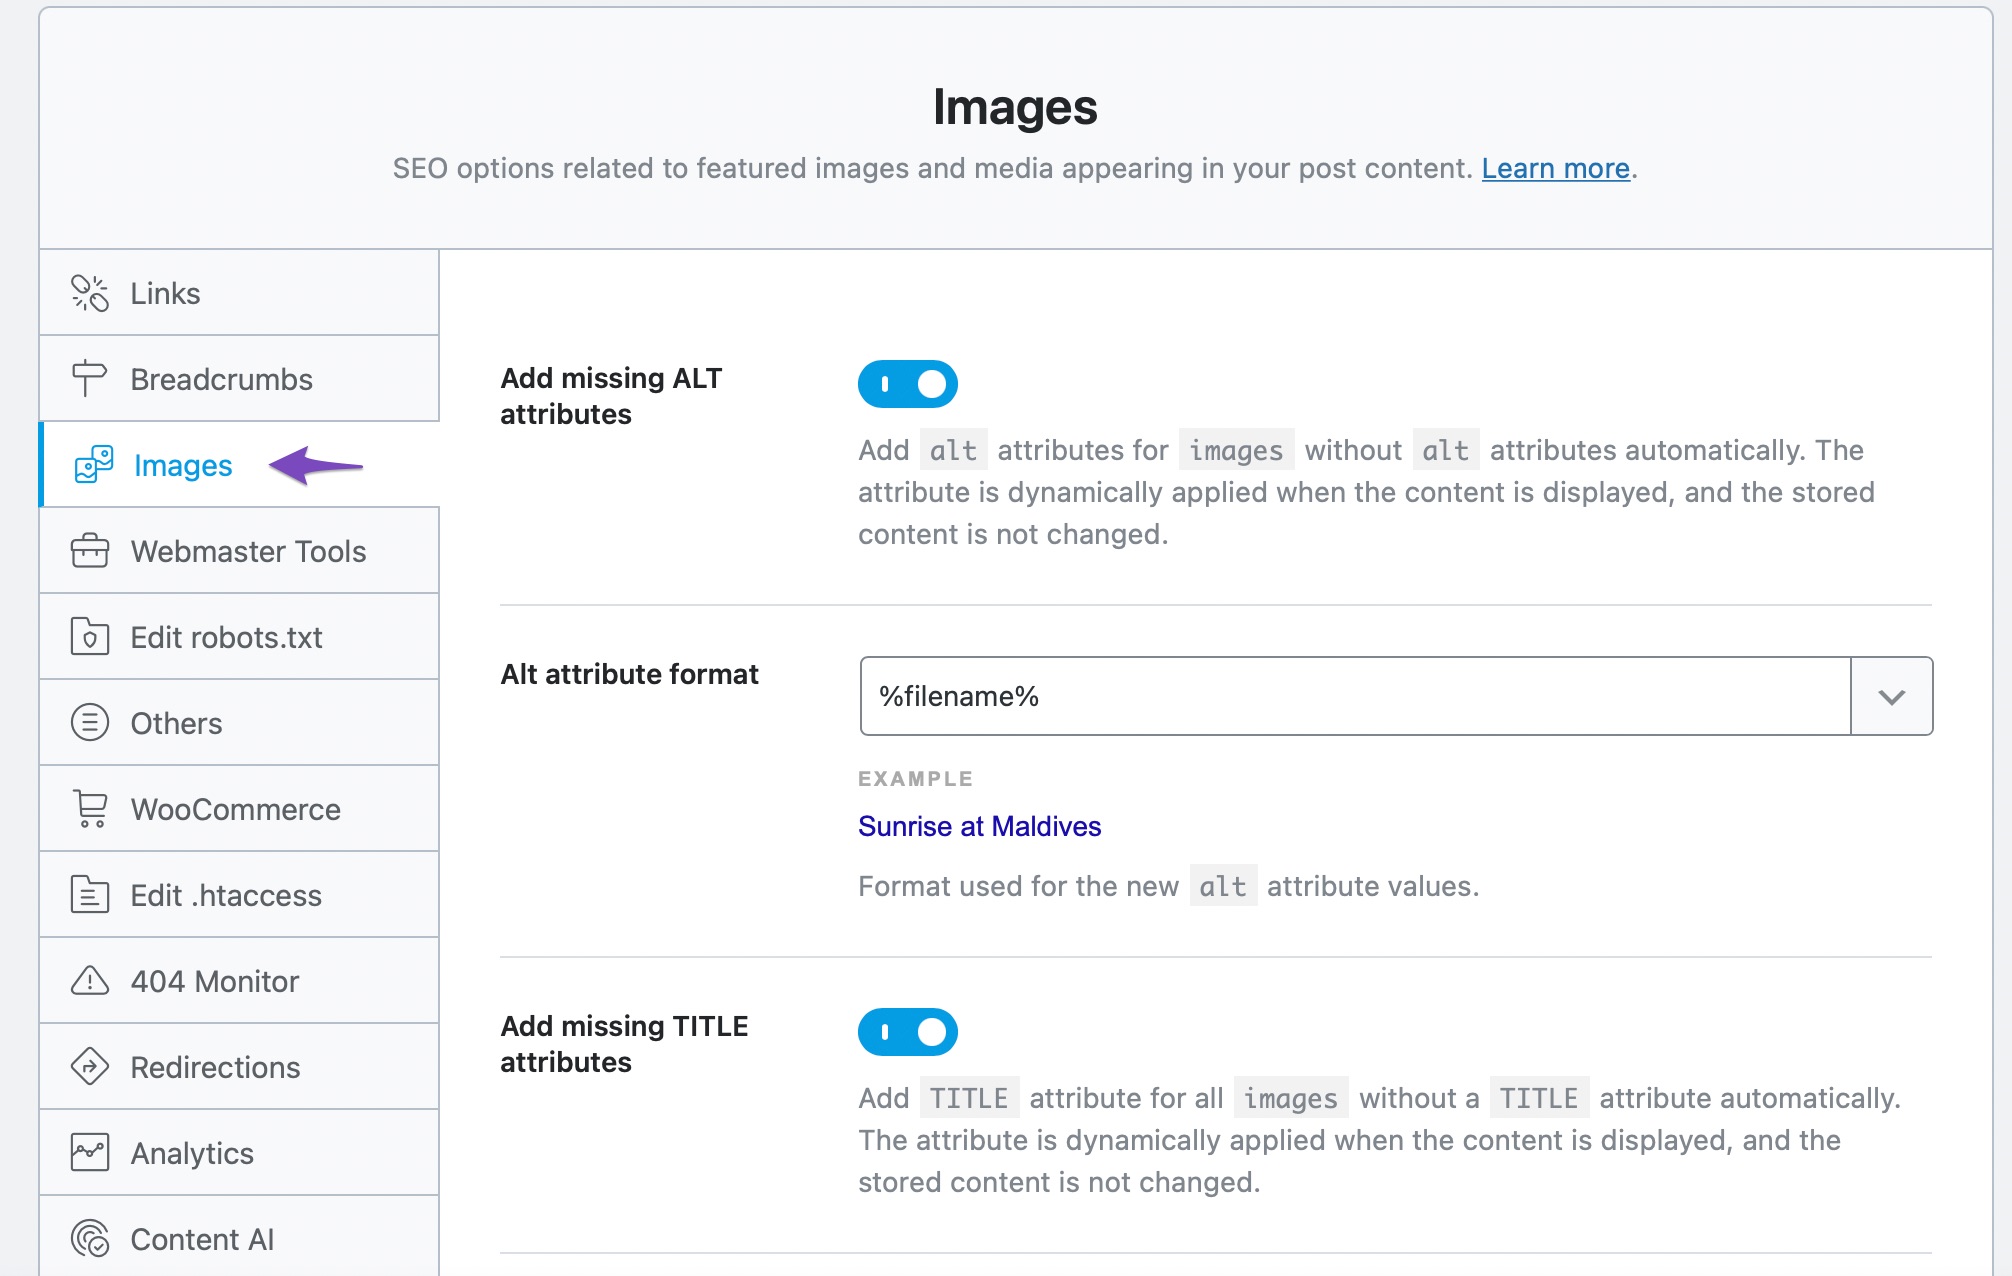
Task: Click the Alt attribute format label
Action: [x=630, y=674]
